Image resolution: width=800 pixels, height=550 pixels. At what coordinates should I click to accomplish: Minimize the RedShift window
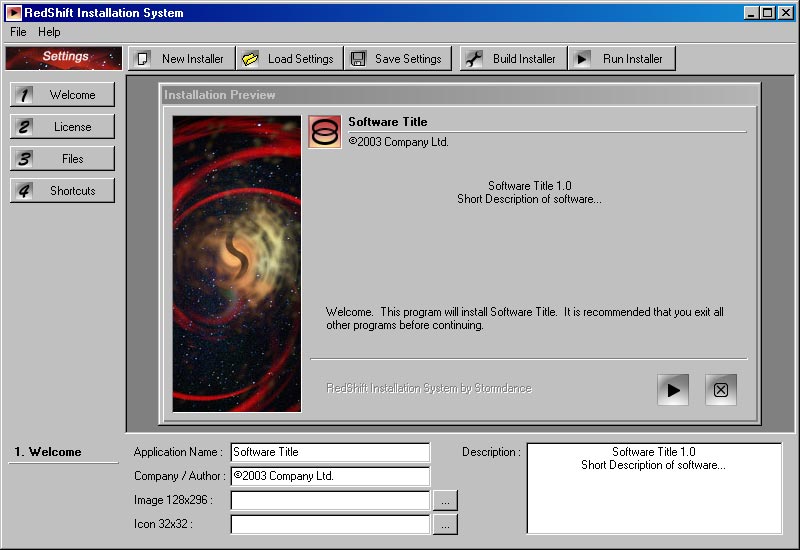(x=750, y=13)
